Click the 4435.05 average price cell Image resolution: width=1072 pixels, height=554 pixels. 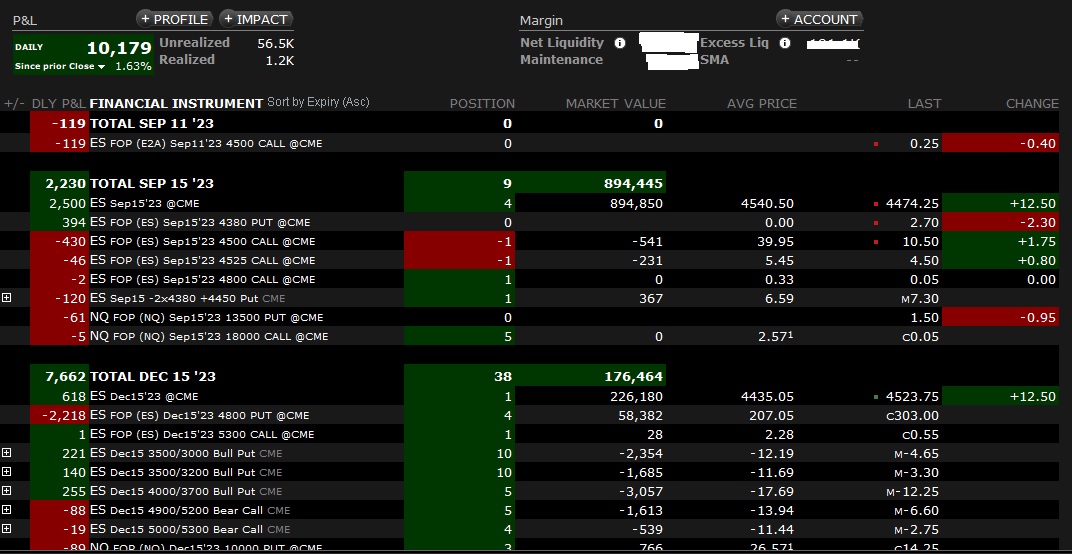(768, 396)
